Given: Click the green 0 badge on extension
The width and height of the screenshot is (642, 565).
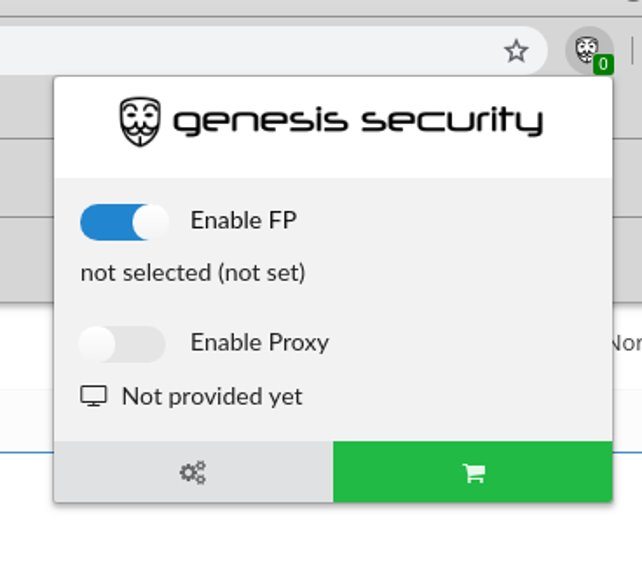Looking at the screenshot, I should (603, 64).
